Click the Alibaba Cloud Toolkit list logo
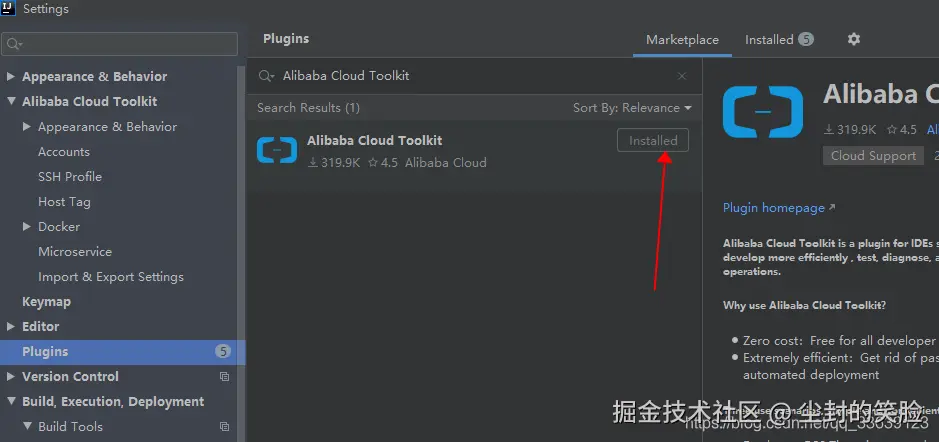 click(x=277, y=150)
